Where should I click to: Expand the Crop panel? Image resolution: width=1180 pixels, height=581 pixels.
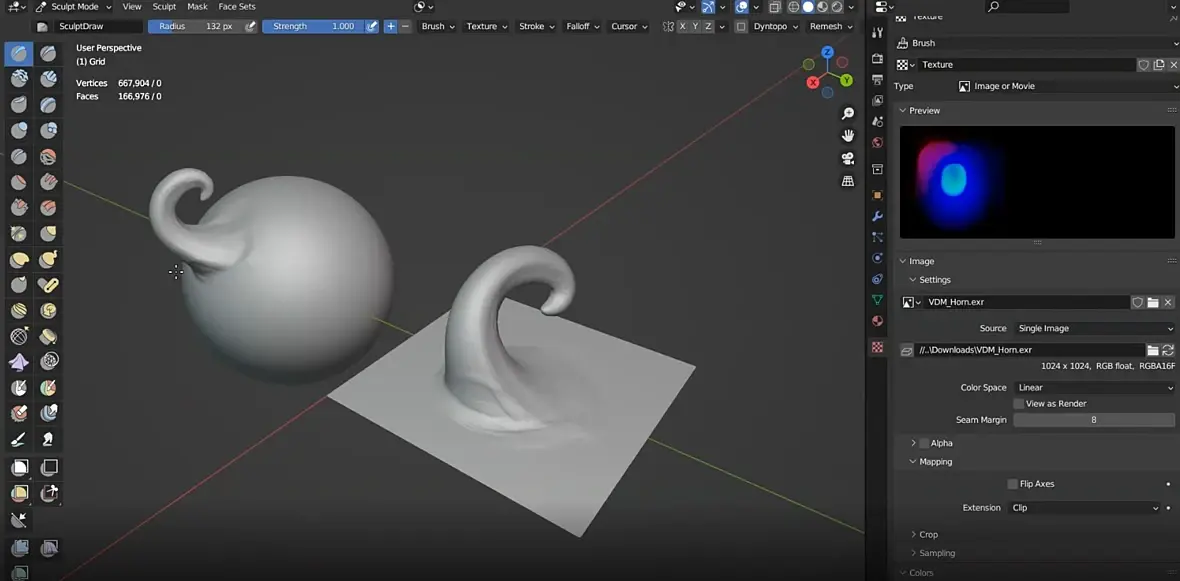pos(928,535)
